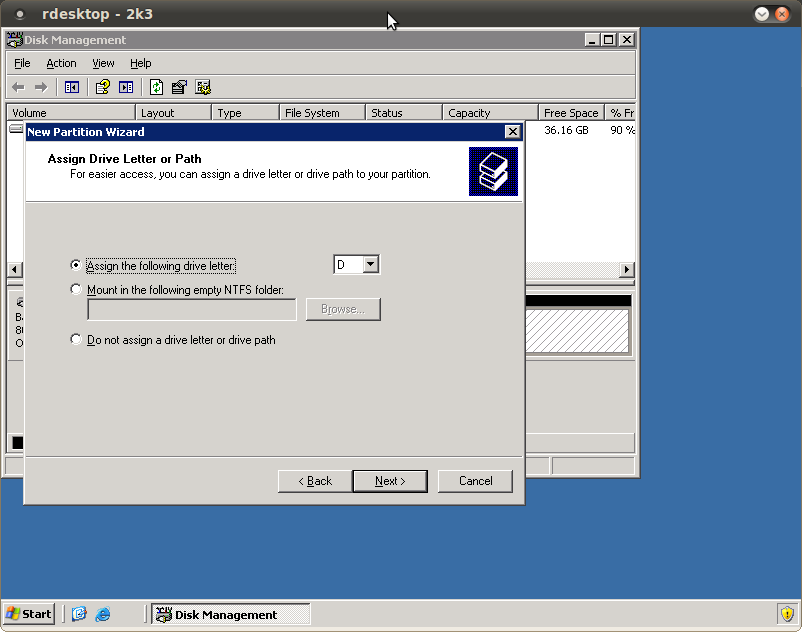This screenshot has width=802, height=632.
Task: Open the Action menu
Action: [61, 63]
